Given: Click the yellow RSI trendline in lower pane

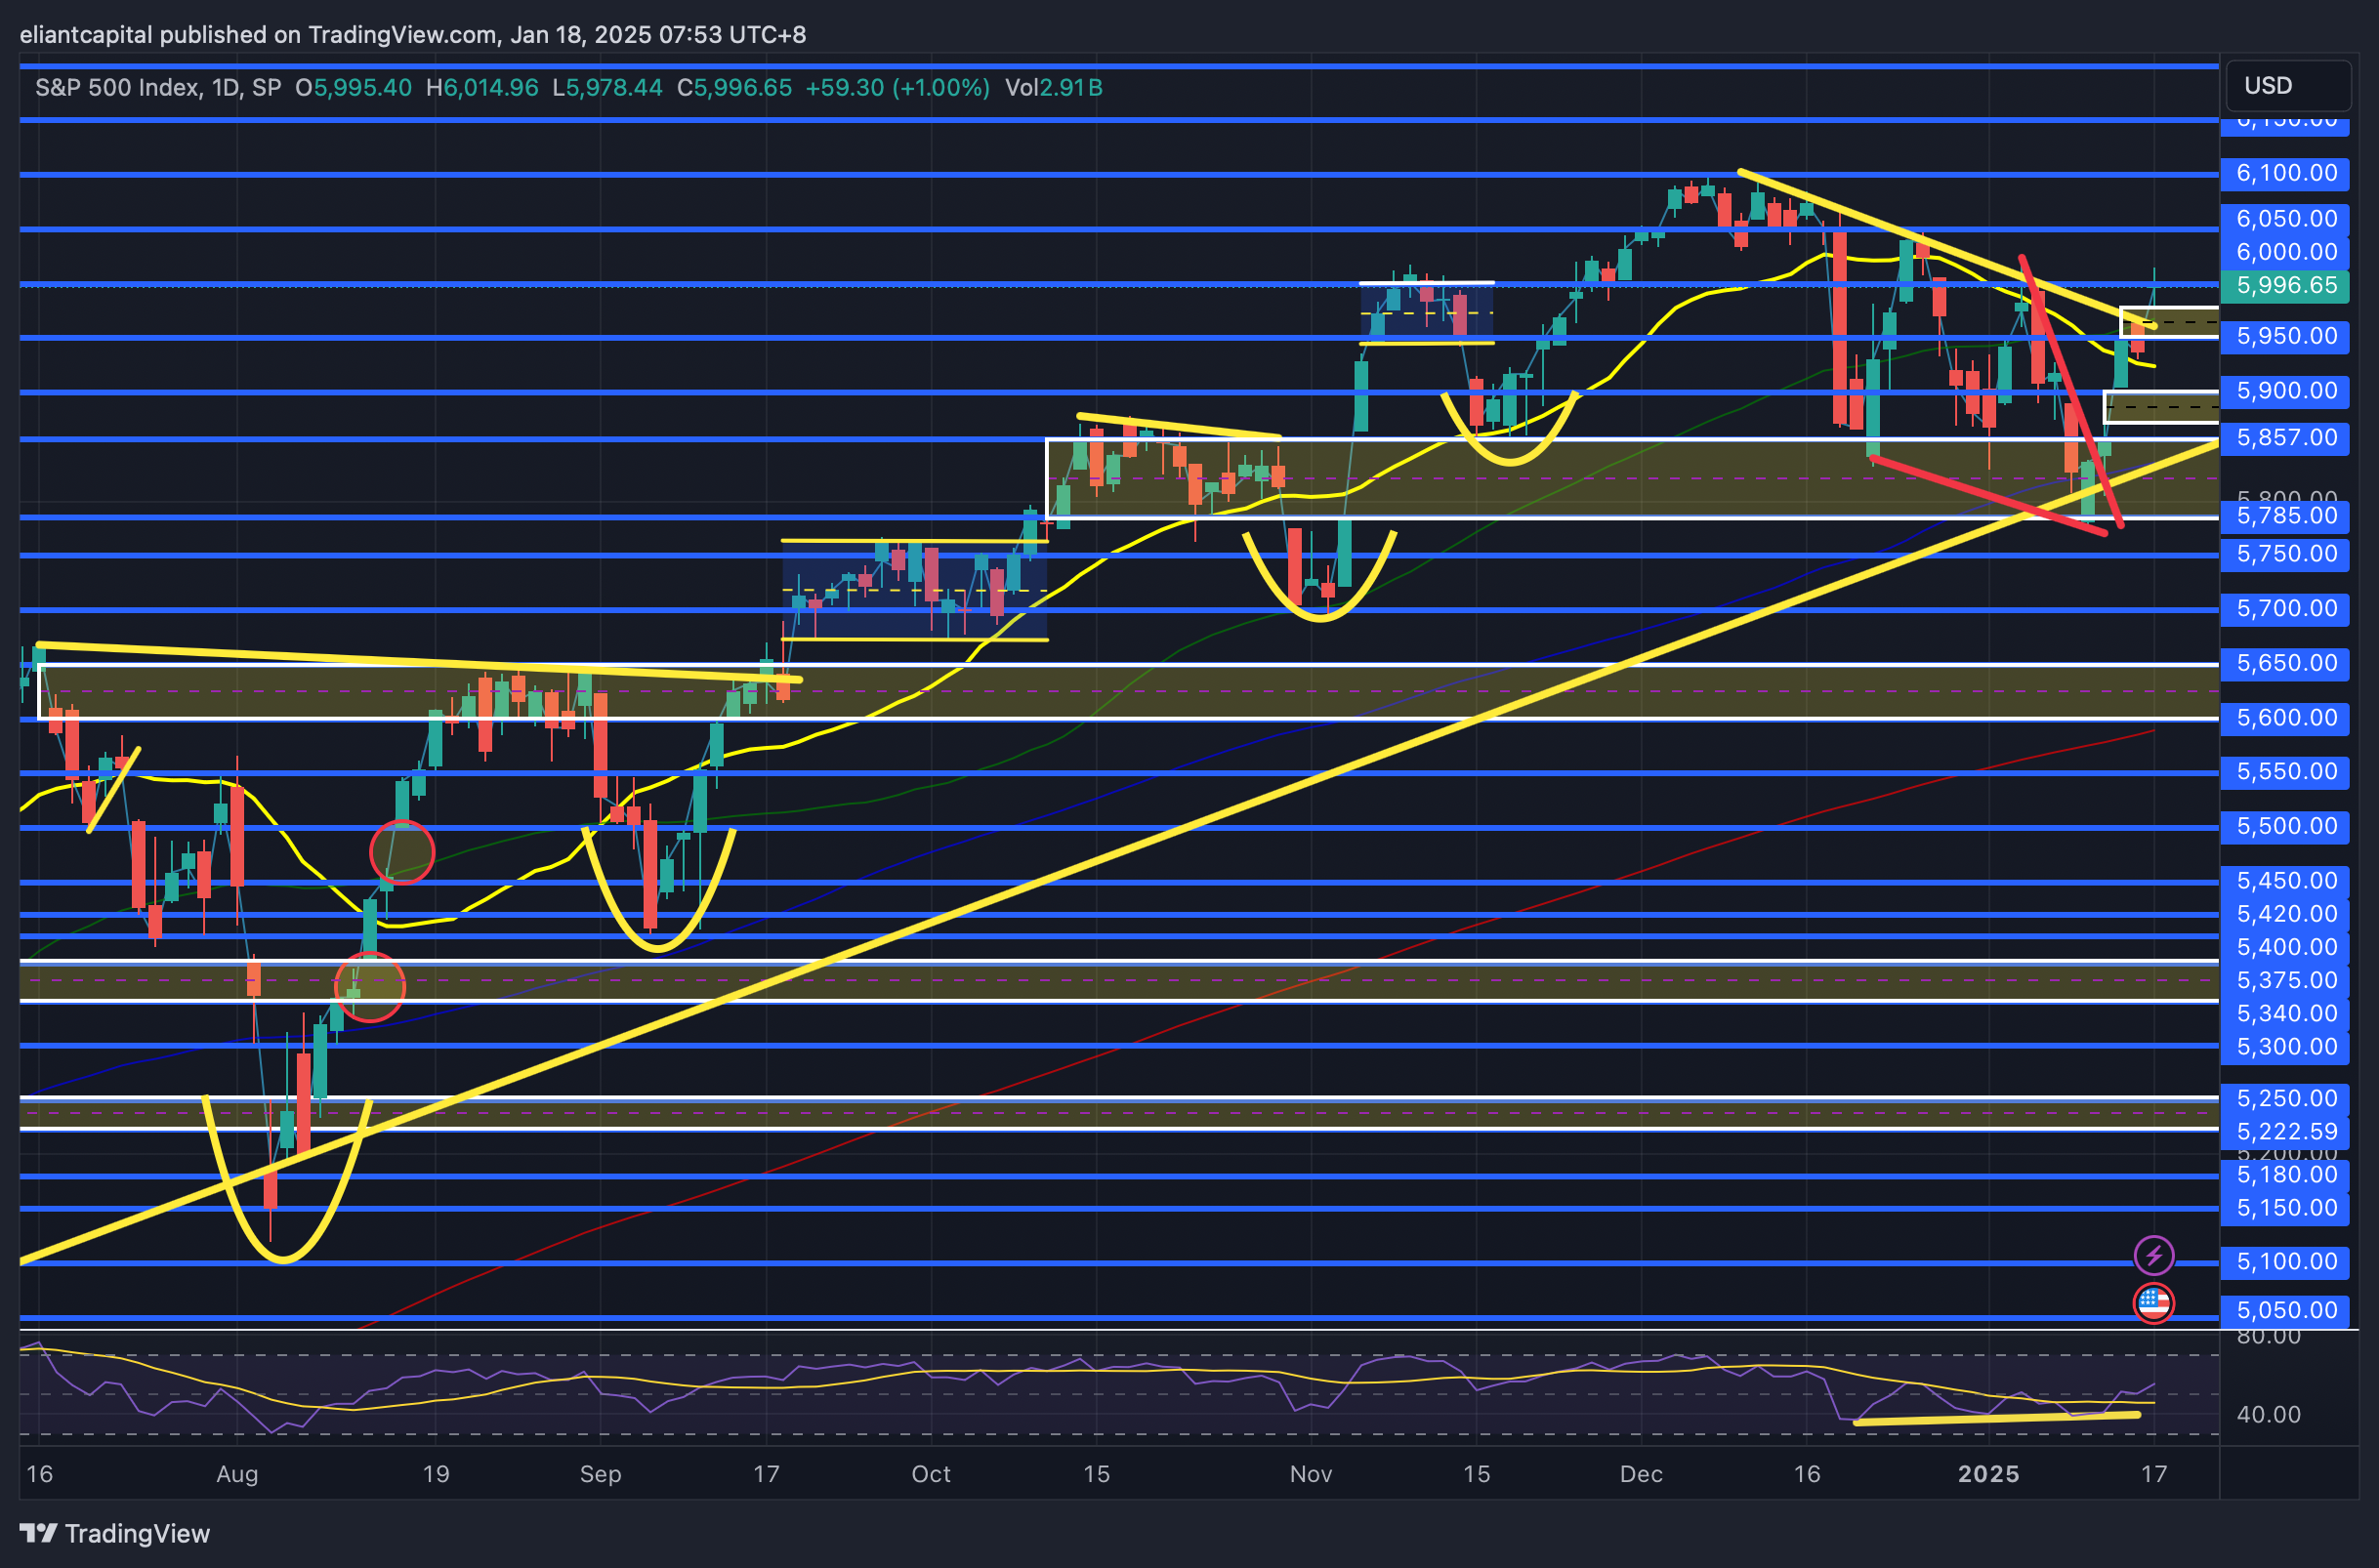Looking at the screenshot, I should pyautogui.click(x=1995, y=1418).
